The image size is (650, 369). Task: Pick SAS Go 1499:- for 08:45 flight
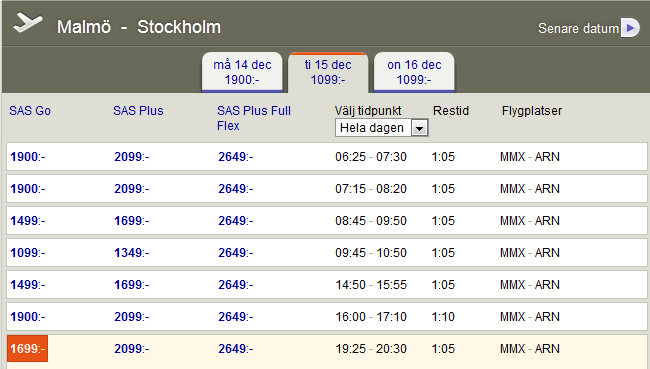pos(28,221)
